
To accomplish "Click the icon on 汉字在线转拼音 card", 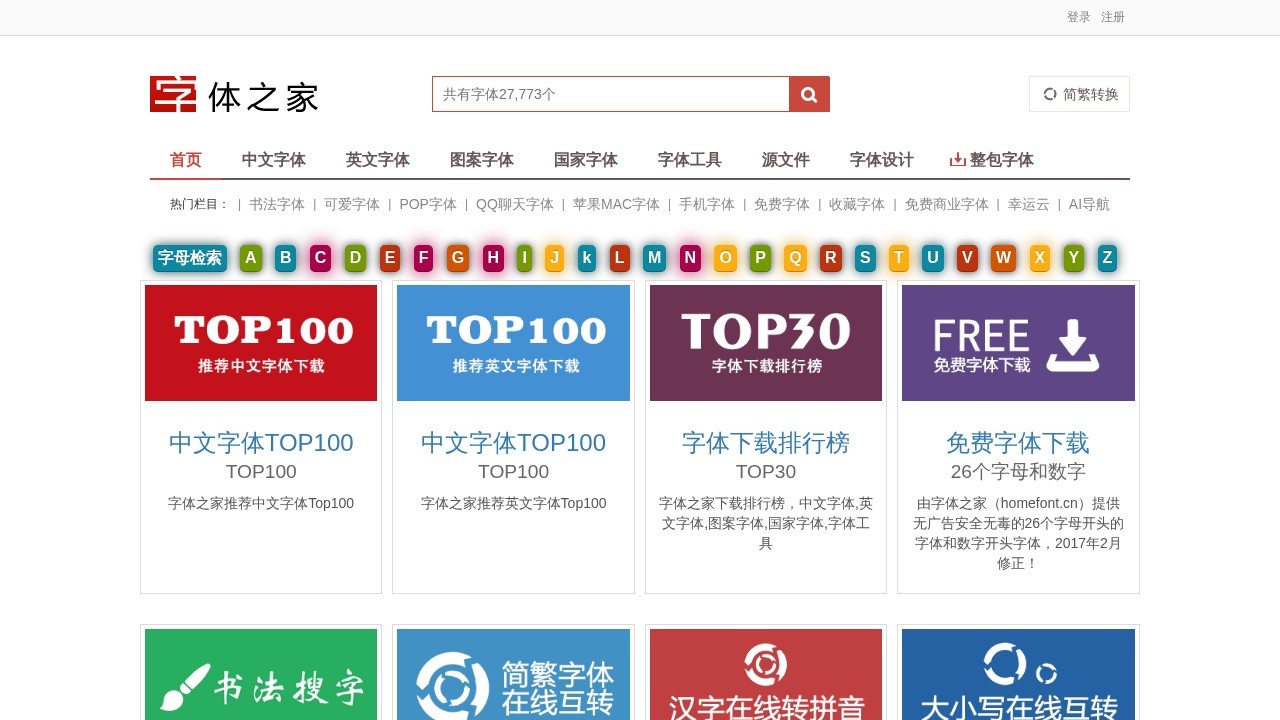I will 765,666.
